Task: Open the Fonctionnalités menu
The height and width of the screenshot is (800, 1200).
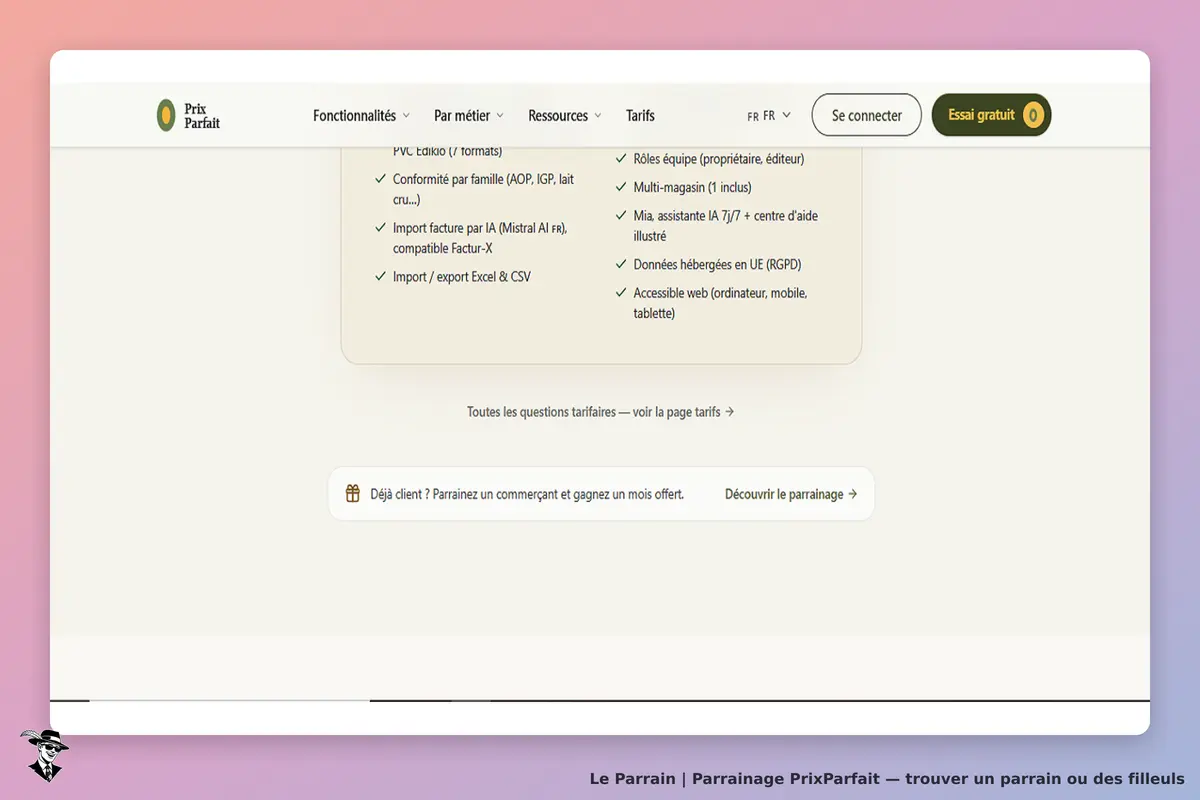Action: pyautogui.click(x=361, y=116)
